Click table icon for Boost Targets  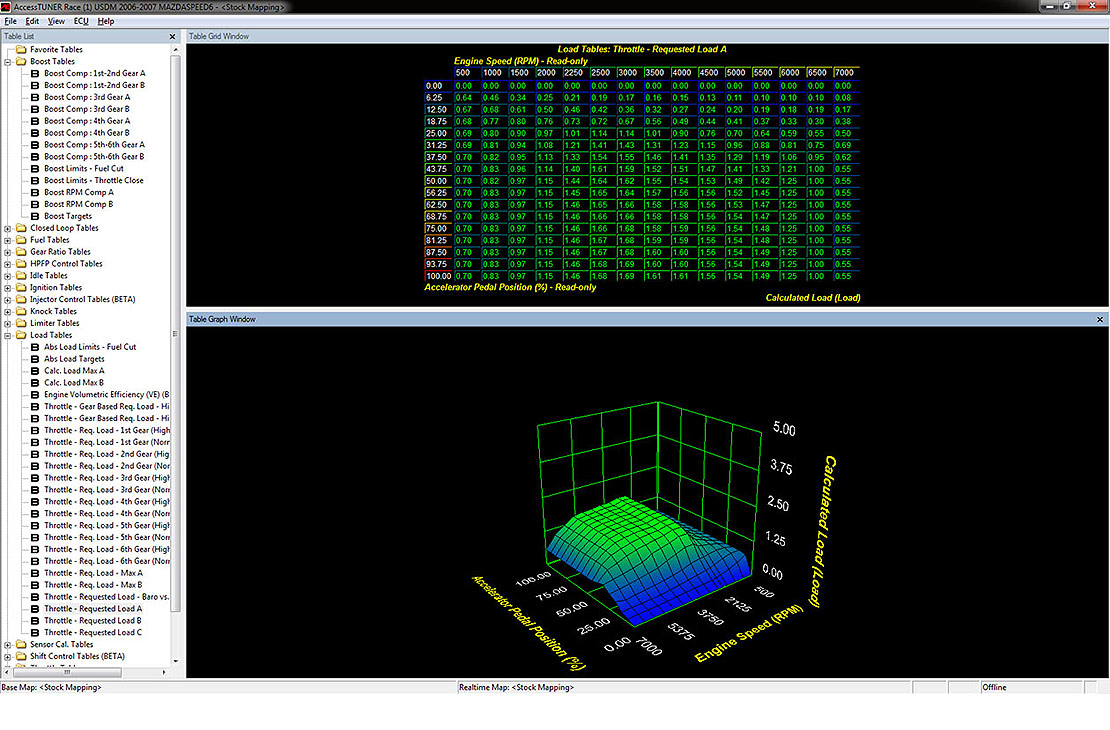pos(35,216)
